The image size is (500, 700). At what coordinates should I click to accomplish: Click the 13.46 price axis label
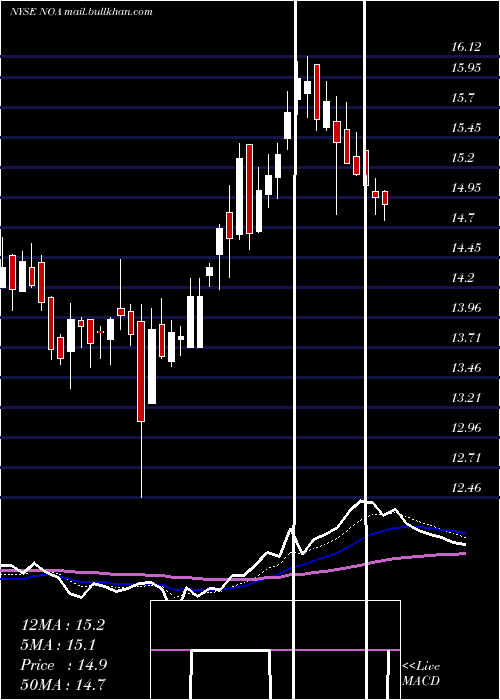point(466,368)
